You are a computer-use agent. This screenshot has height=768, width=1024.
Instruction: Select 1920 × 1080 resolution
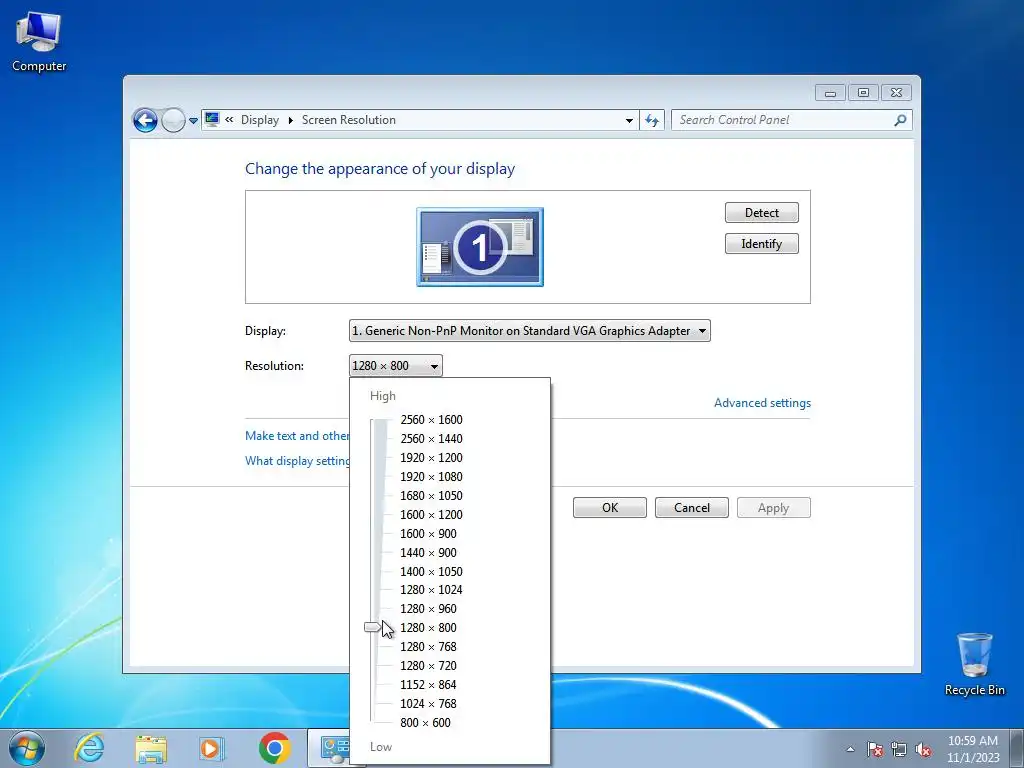[x=431, y=476]
